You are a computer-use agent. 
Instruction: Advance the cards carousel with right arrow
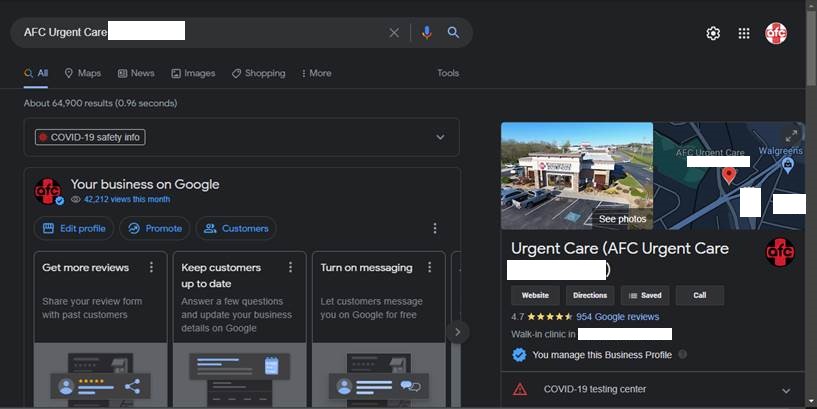(457, 332)
